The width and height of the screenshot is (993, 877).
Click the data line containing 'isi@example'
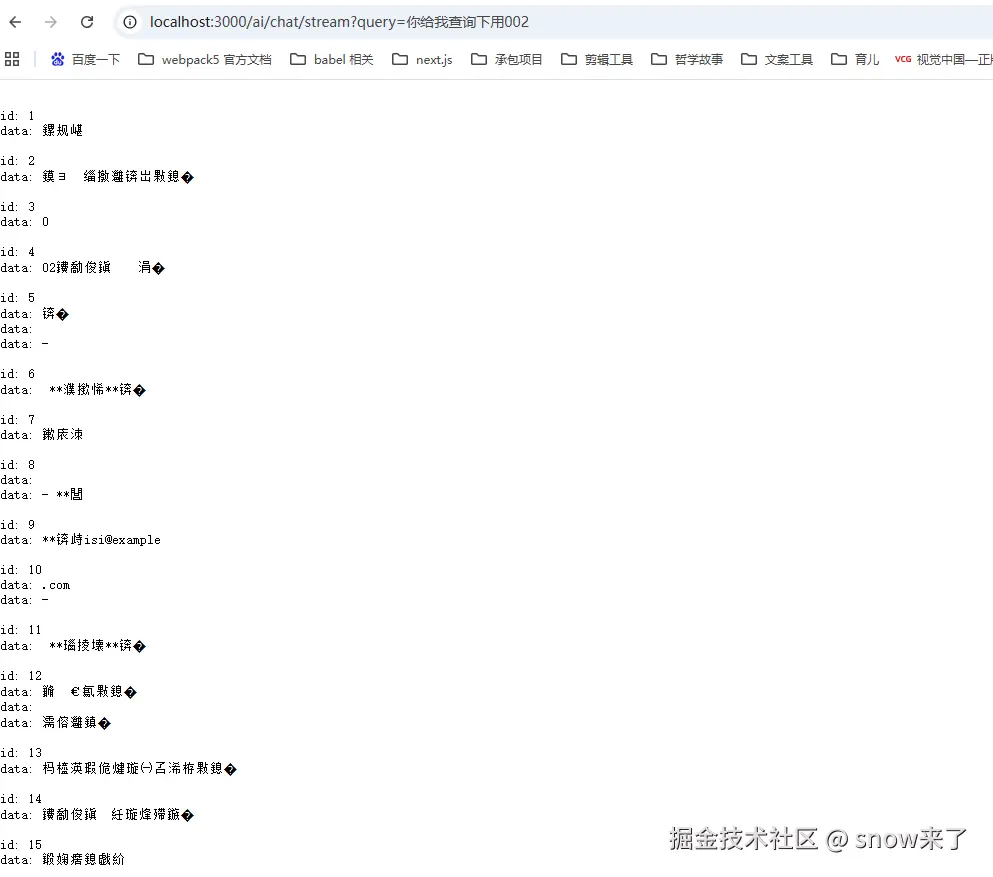pos(80,540)
